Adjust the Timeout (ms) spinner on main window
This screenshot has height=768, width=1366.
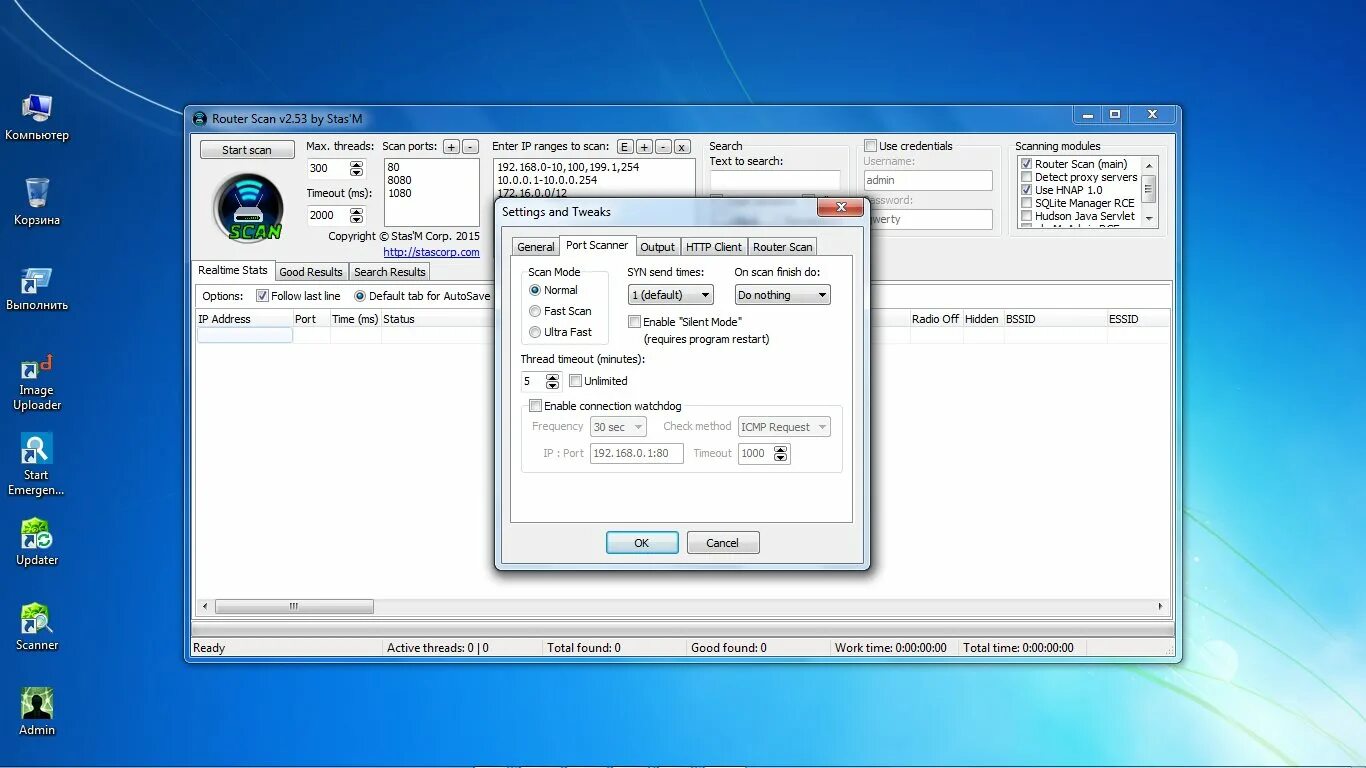(x=357, y=215)
